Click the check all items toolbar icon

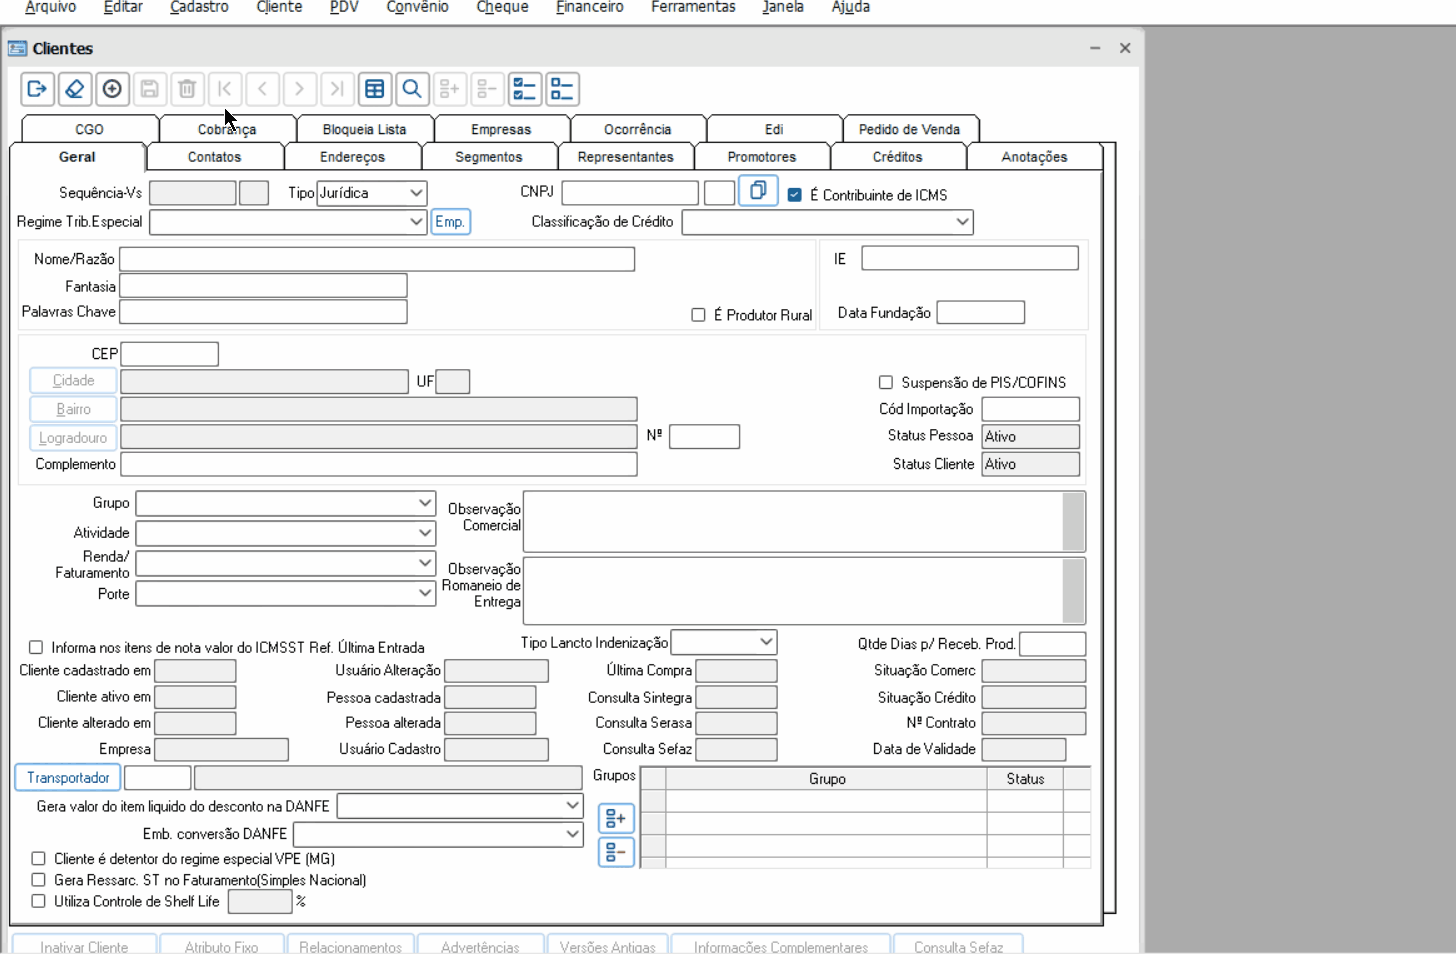click(x=525, y=89)
